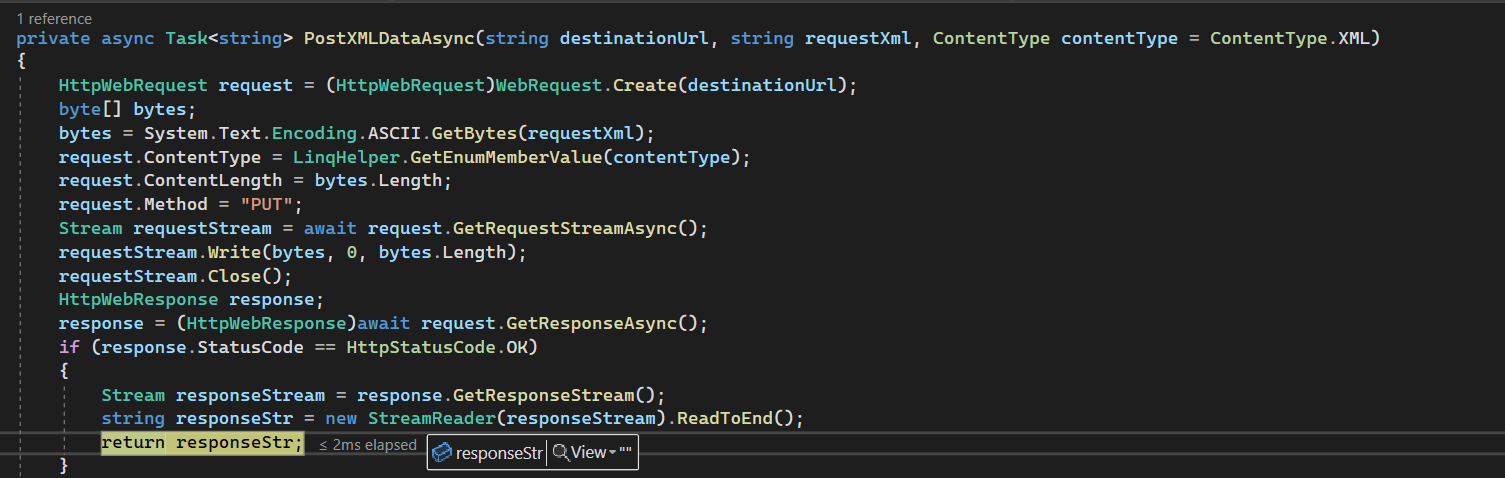The height and width of the screenshot is (478, 1505).
Task: Open the "1 reference" CodeLens link
Action: (x=54, y=18)
